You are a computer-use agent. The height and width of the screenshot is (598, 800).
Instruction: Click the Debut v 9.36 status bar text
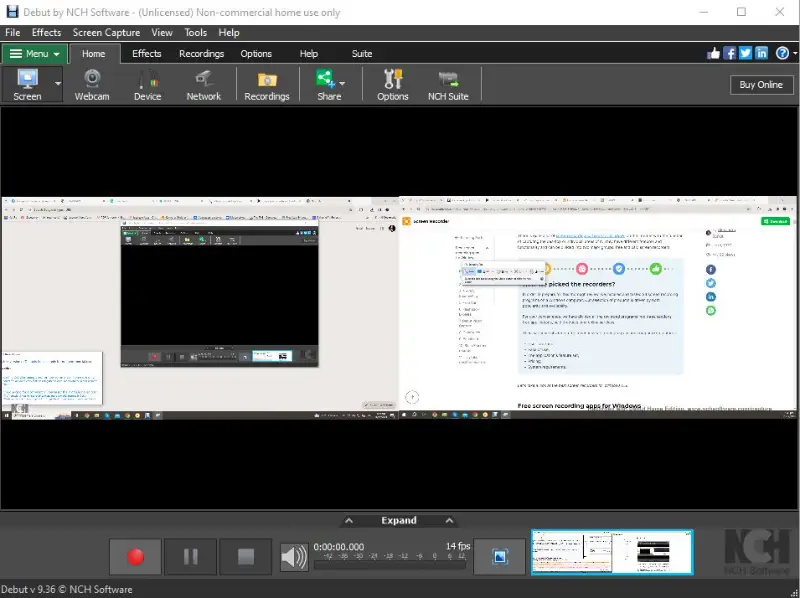(67, 589)
